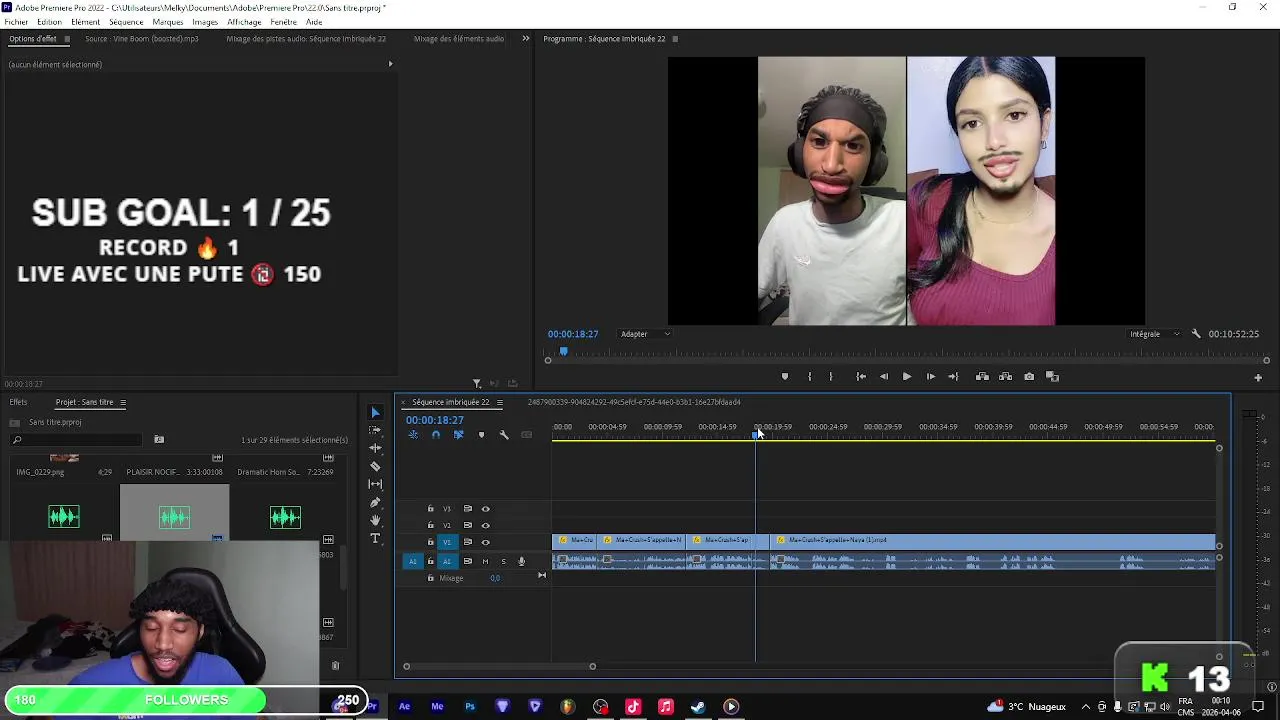
Task: Click the program monitor playhead marker
Action: point(563,351)
